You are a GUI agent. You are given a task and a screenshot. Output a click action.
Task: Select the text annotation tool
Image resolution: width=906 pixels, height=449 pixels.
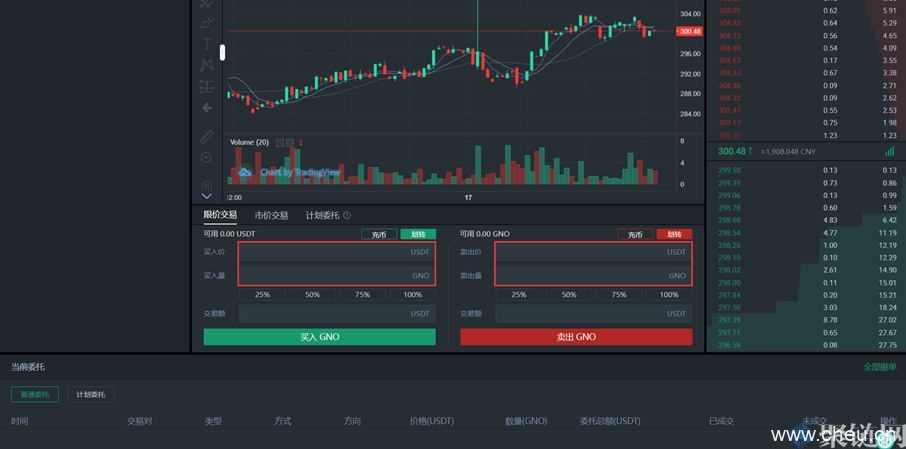207,44
